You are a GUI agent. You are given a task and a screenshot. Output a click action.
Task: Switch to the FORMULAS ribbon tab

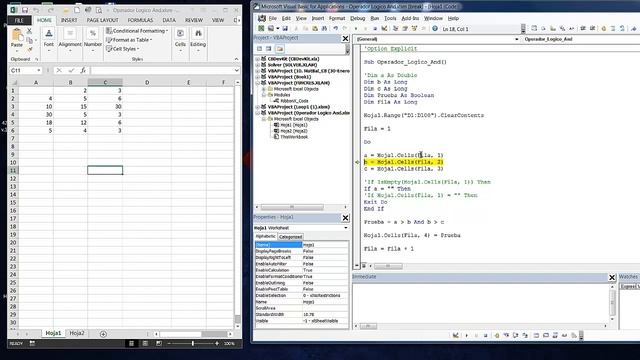coord(140,20)
